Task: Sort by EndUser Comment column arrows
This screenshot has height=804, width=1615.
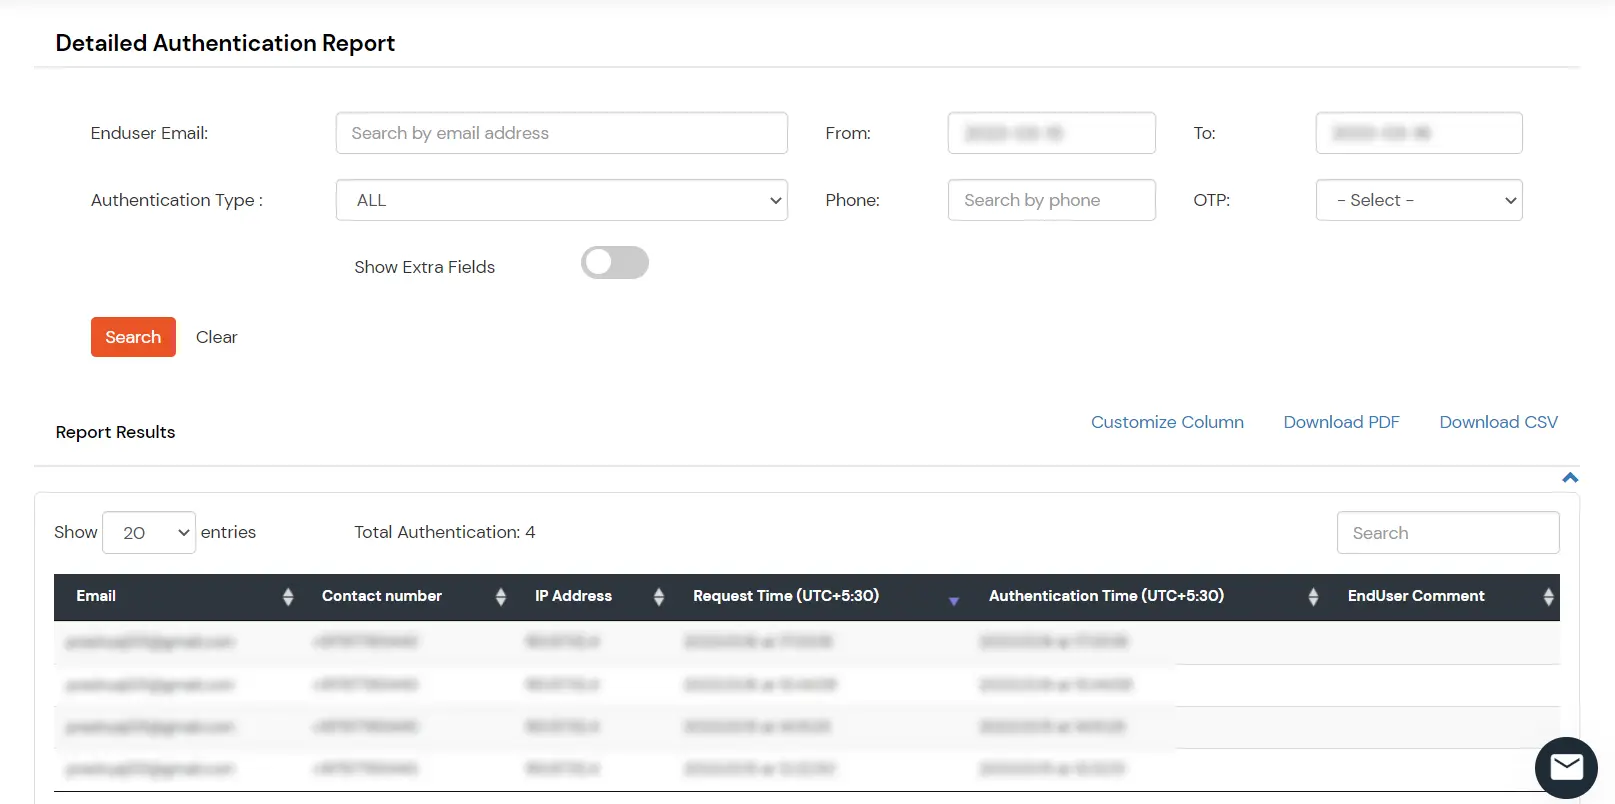Action: pyautogui.click(x=1548, y=597)
